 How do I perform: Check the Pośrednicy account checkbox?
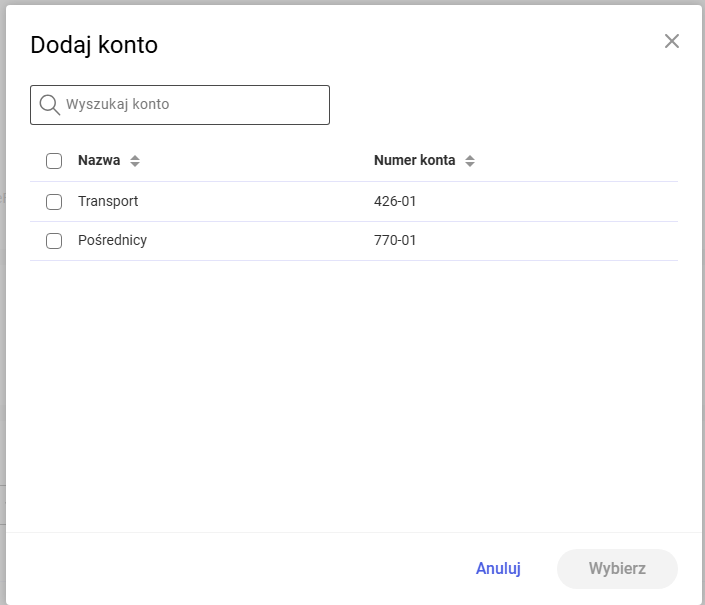(54, 241)
